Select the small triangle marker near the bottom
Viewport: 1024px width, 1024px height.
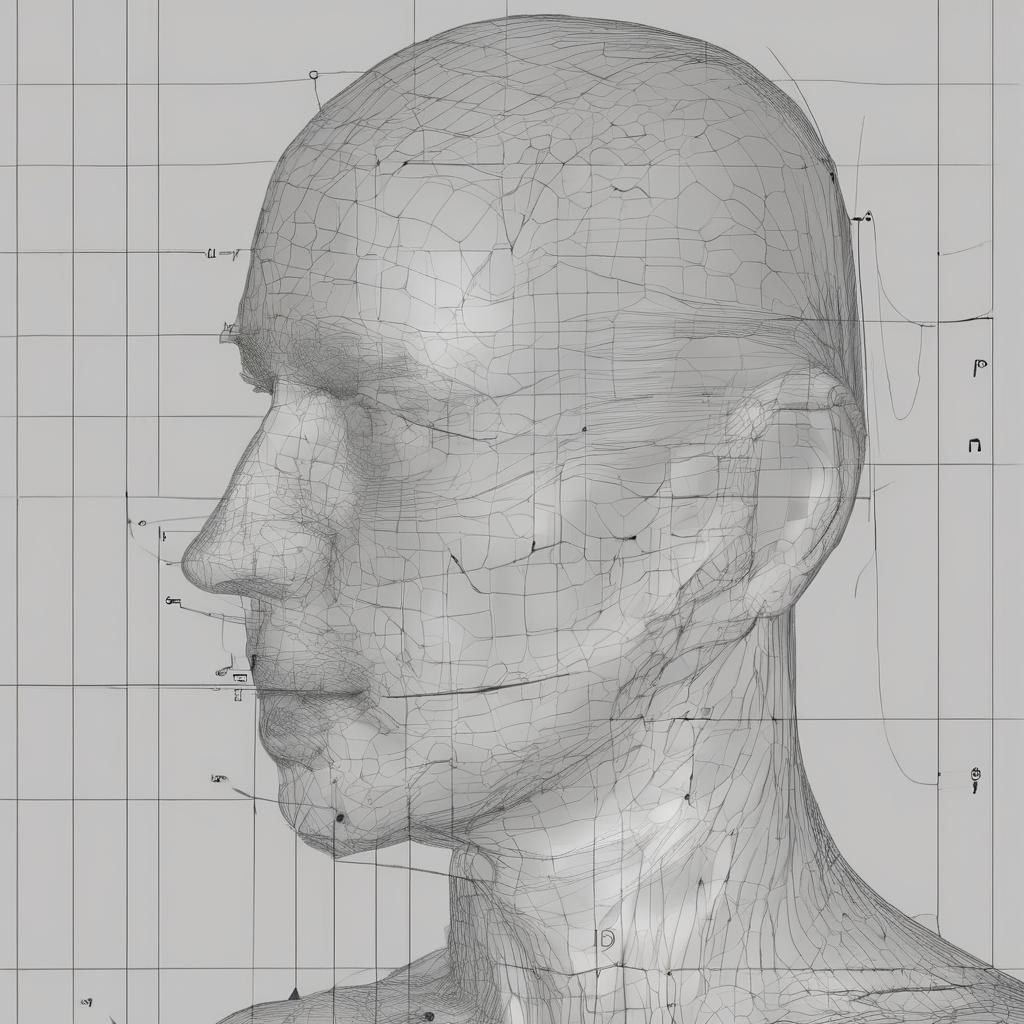(x=293, y=993)
